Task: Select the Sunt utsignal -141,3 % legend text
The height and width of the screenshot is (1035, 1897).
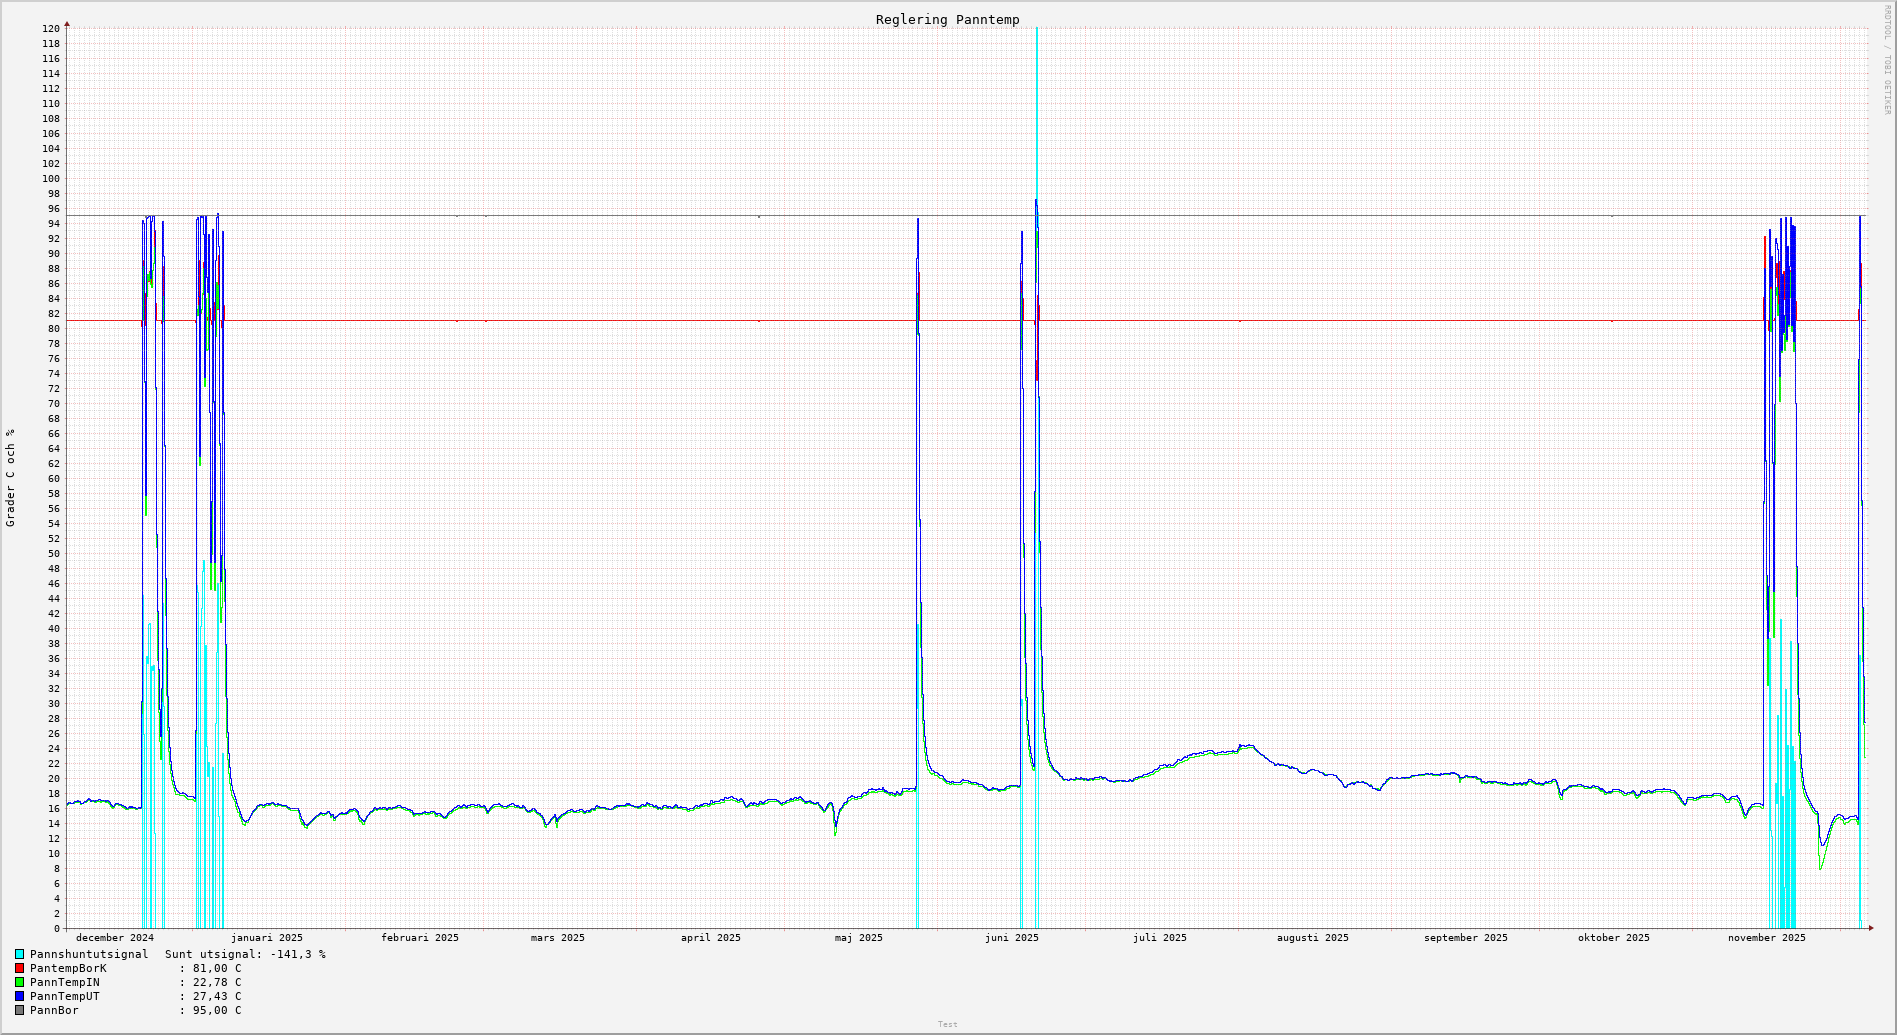Action: 245,955
